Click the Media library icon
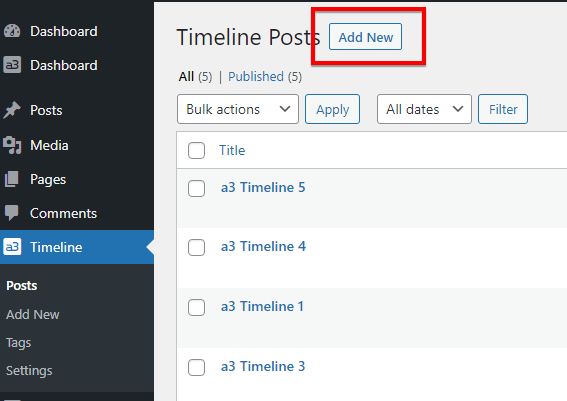The width and height of the screenshot is (567, 401). point(12,145)
